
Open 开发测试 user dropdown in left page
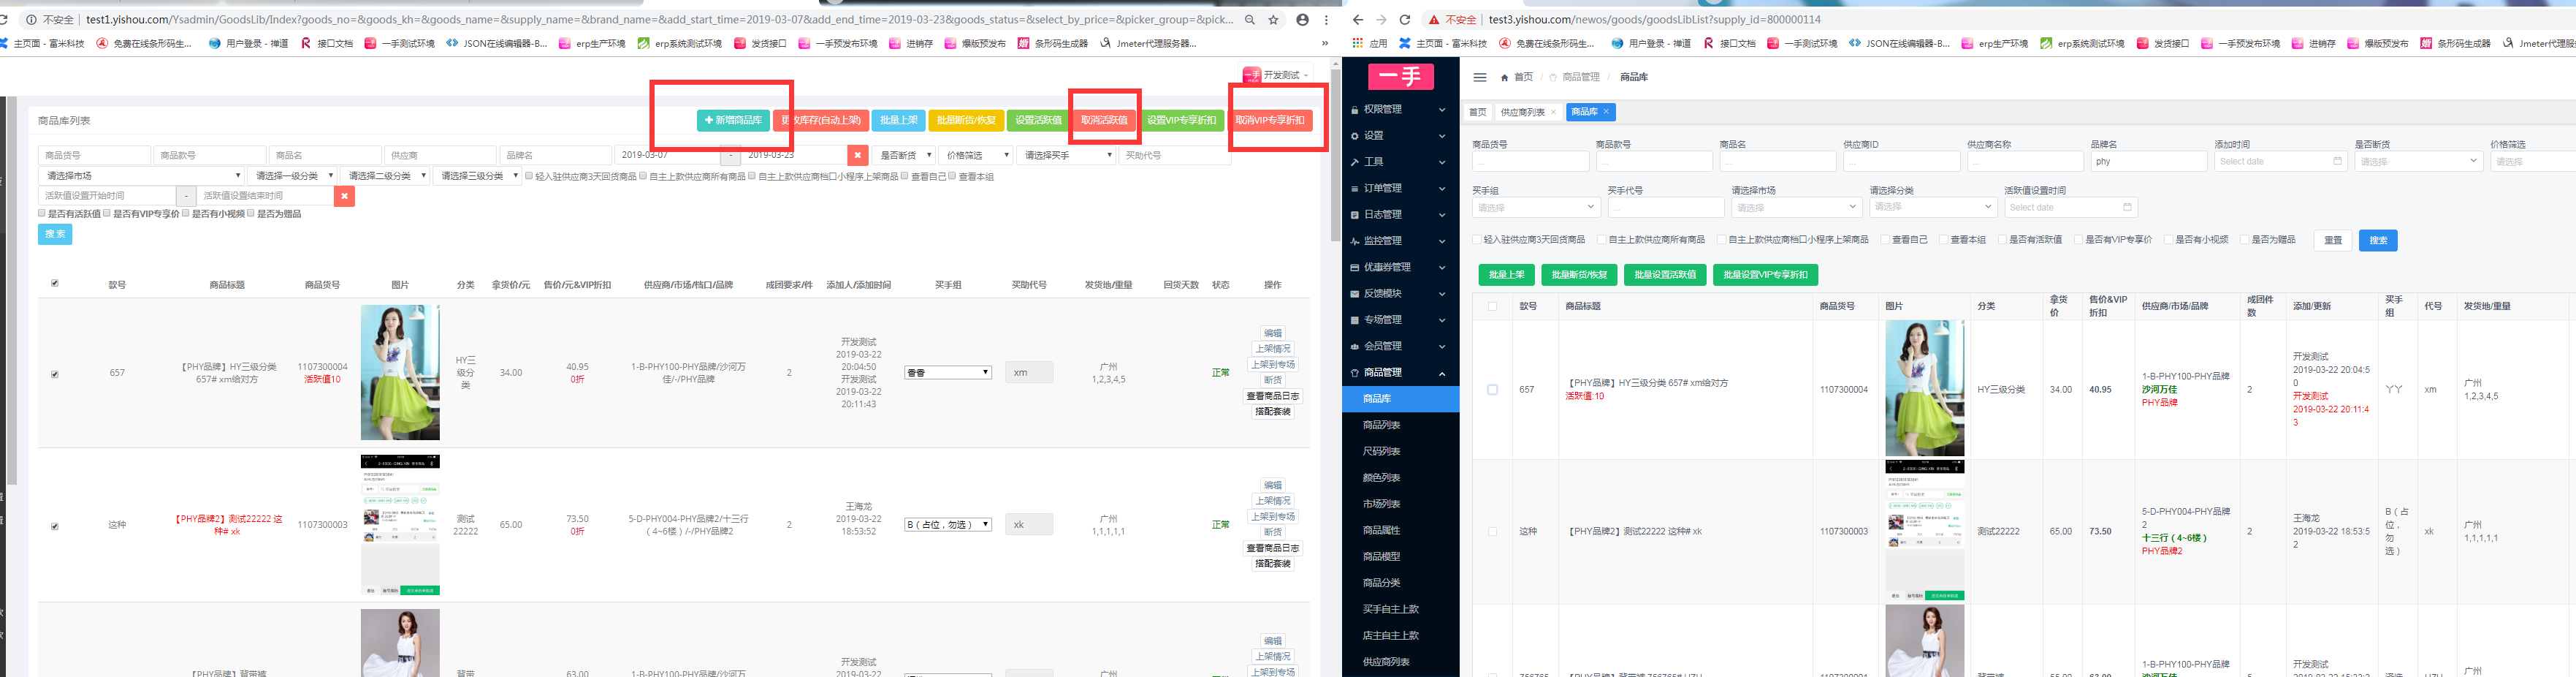click(1276, 75)
